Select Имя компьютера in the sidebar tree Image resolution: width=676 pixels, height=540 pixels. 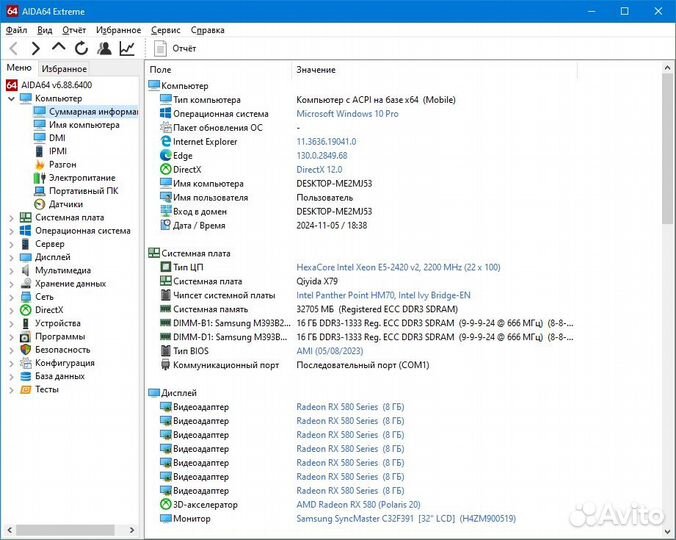pyautogui.click(x=77, y=125)
